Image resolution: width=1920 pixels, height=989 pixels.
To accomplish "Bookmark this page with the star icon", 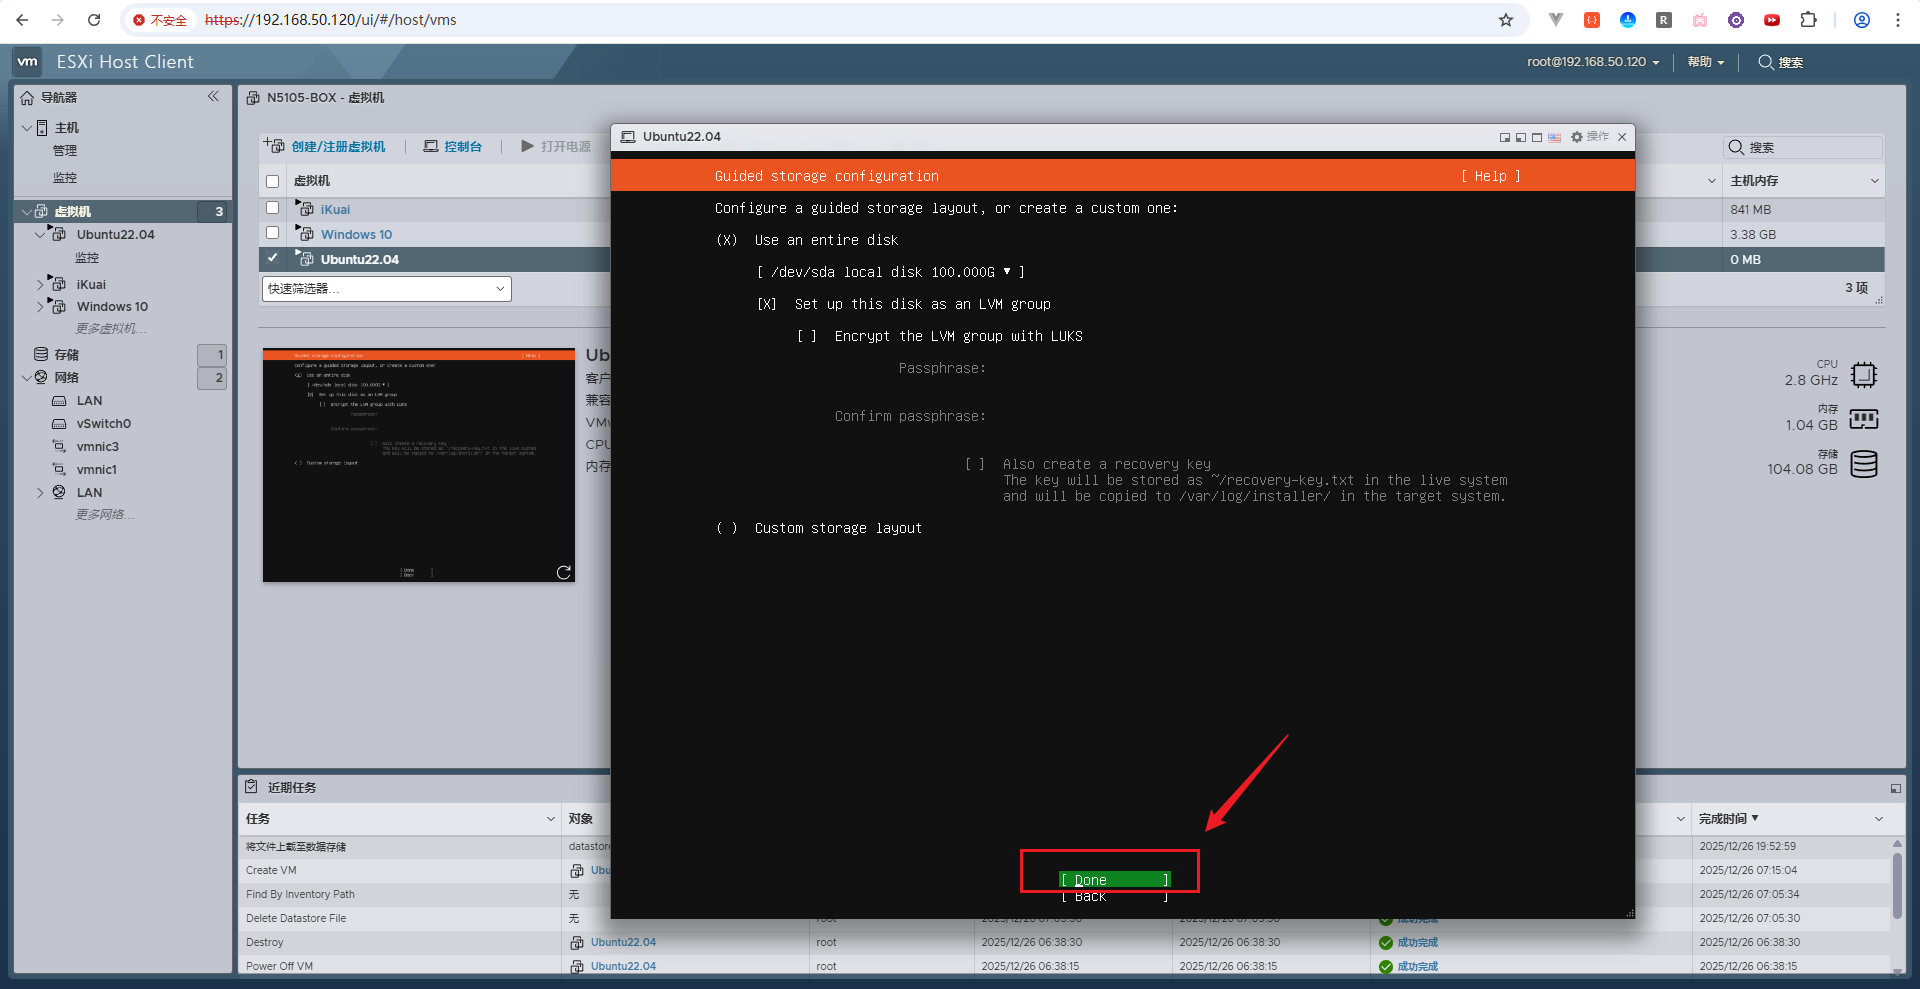I will (1505, 20).
